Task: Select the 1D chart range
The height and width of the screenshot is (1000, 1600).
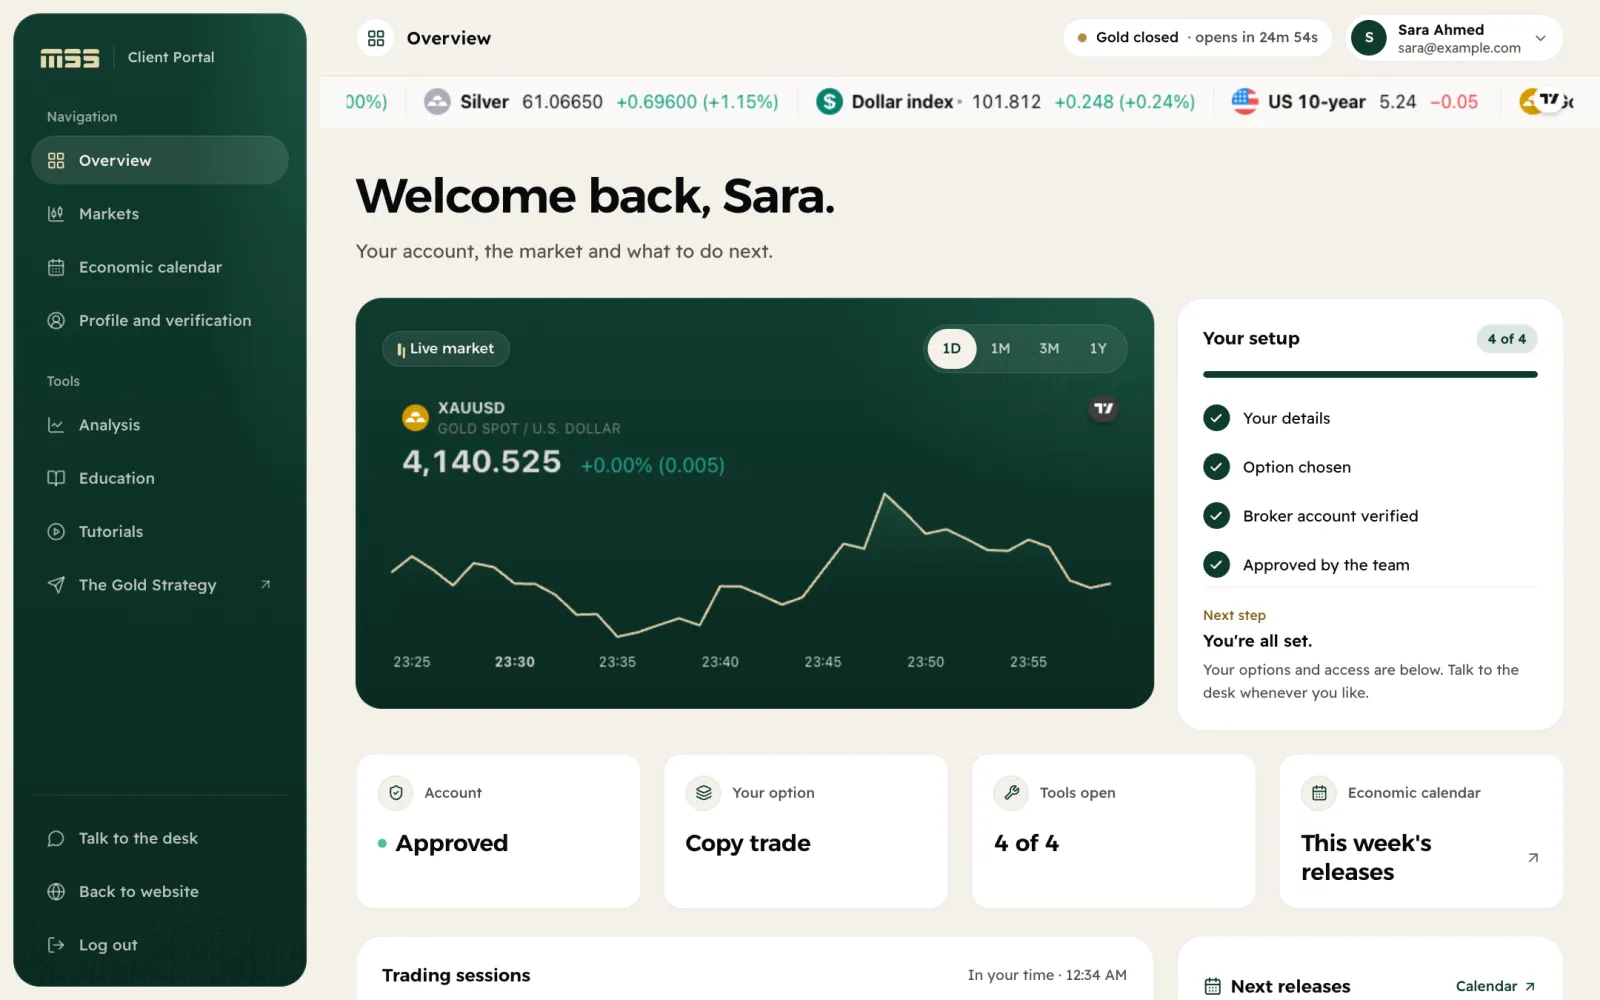Action: (x=952, y=349)
